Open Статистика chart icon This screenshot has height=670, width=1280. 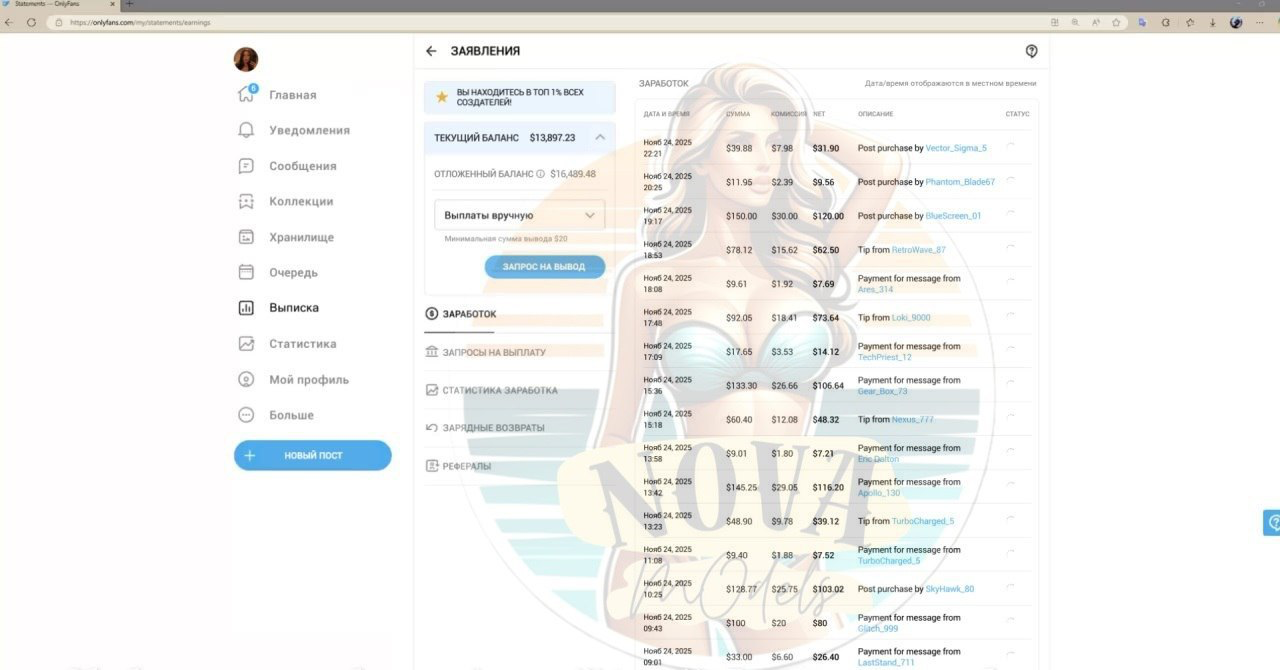point(246,344)
